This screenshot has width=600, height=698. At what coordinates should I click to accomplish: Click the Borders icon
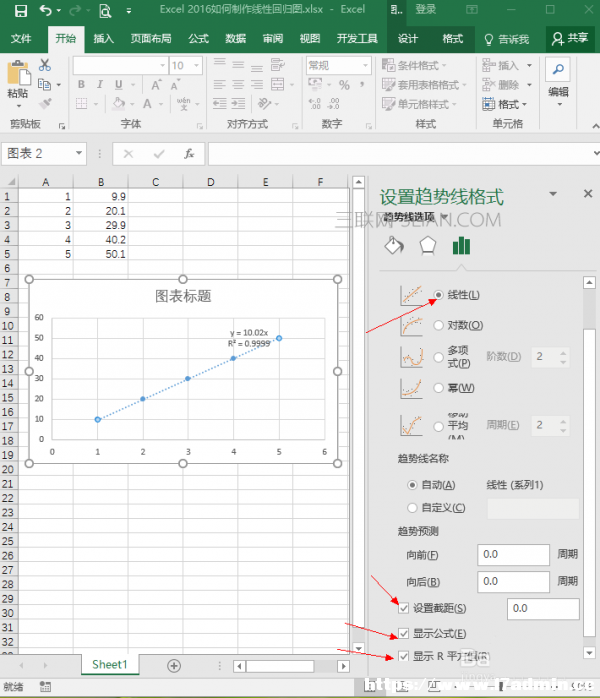tap(81, 104)
